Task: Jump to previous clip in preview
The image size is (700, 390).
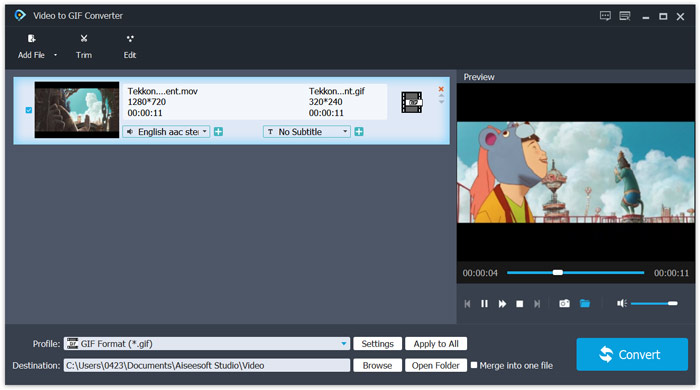Action: tap(467, 304)
